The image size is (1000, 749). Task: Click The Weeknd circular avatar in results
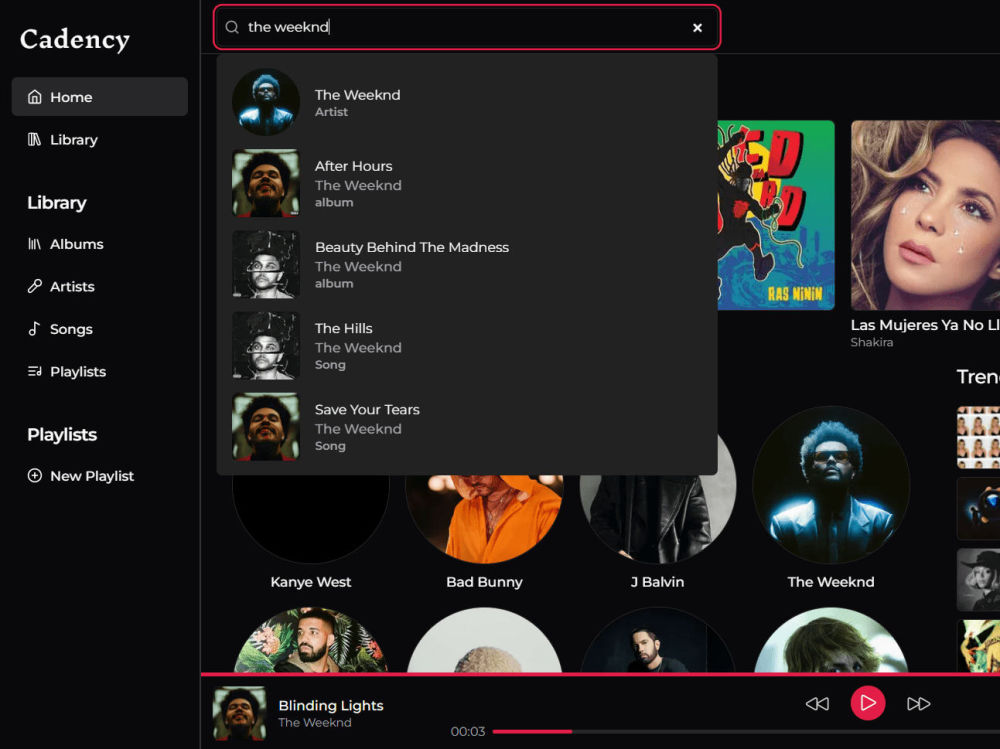[266, 102]
